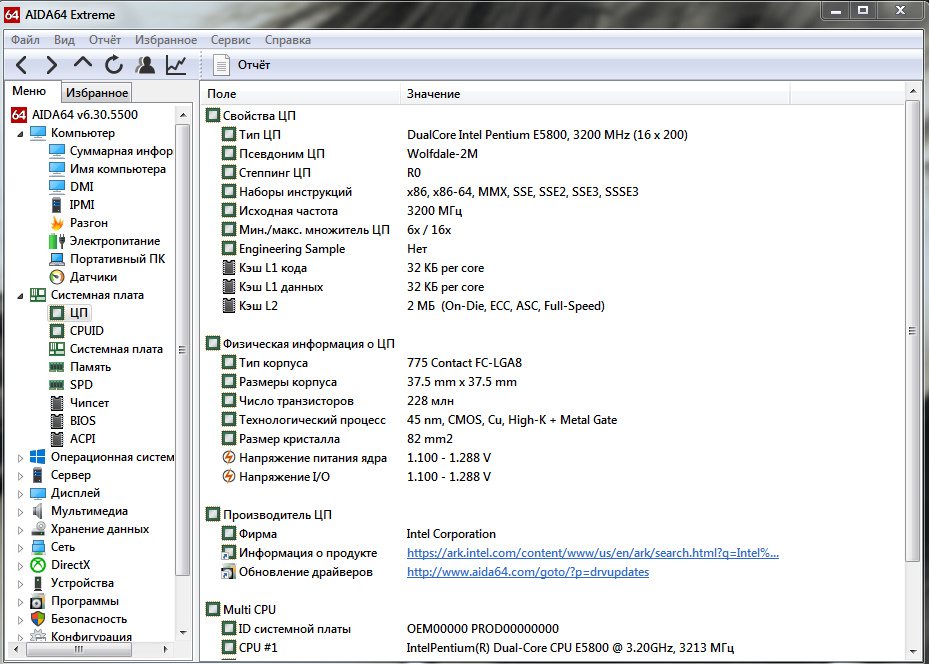Select the Электропитание battery icon
This screenshot has height=664, width=929.
(x=57, y=241)
